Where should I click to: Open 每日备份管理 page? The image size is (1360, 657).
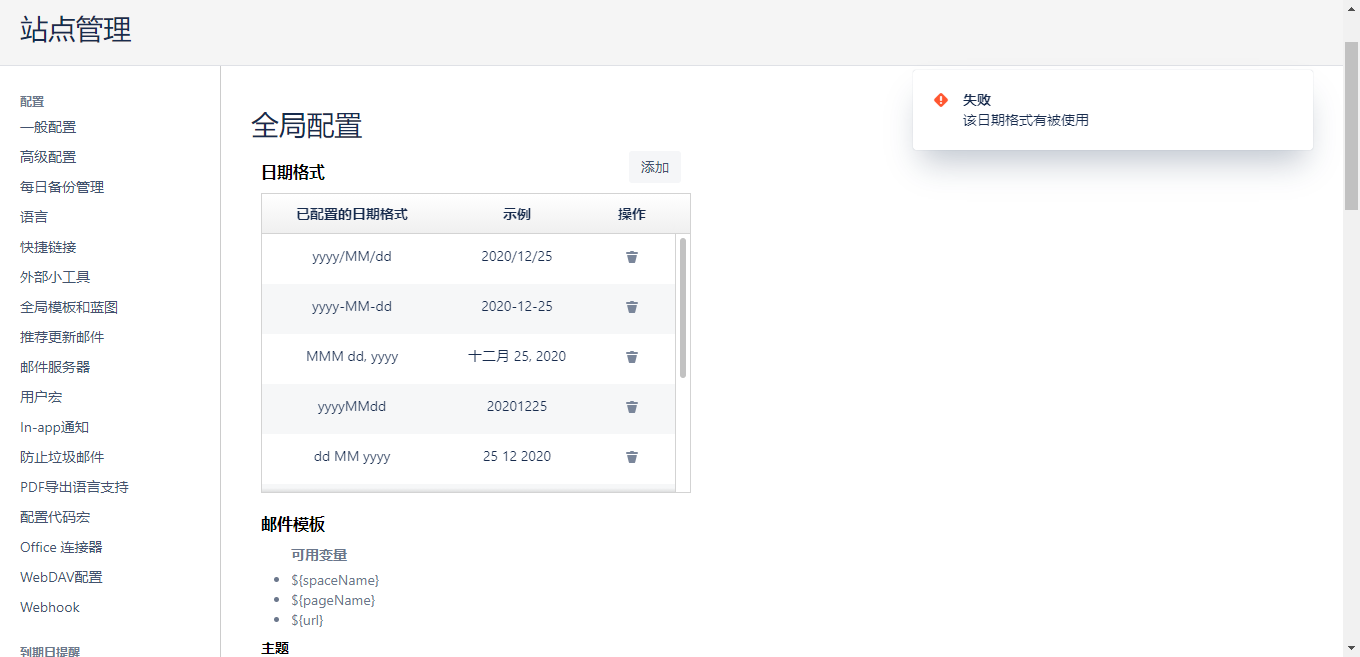coord(62,187)
